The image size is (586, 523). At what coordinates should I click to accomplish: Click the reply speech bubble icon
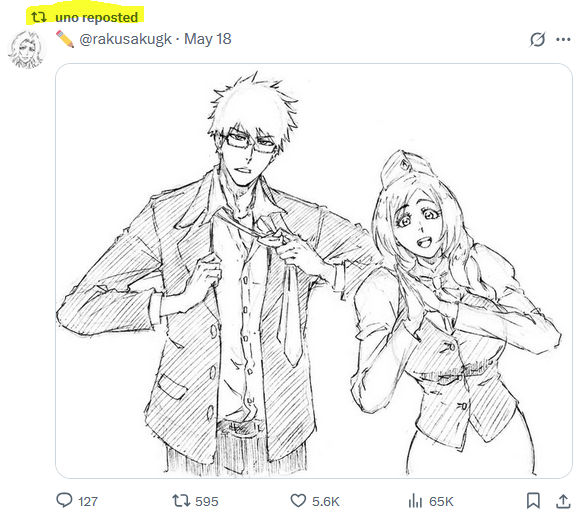pos(64,500)
